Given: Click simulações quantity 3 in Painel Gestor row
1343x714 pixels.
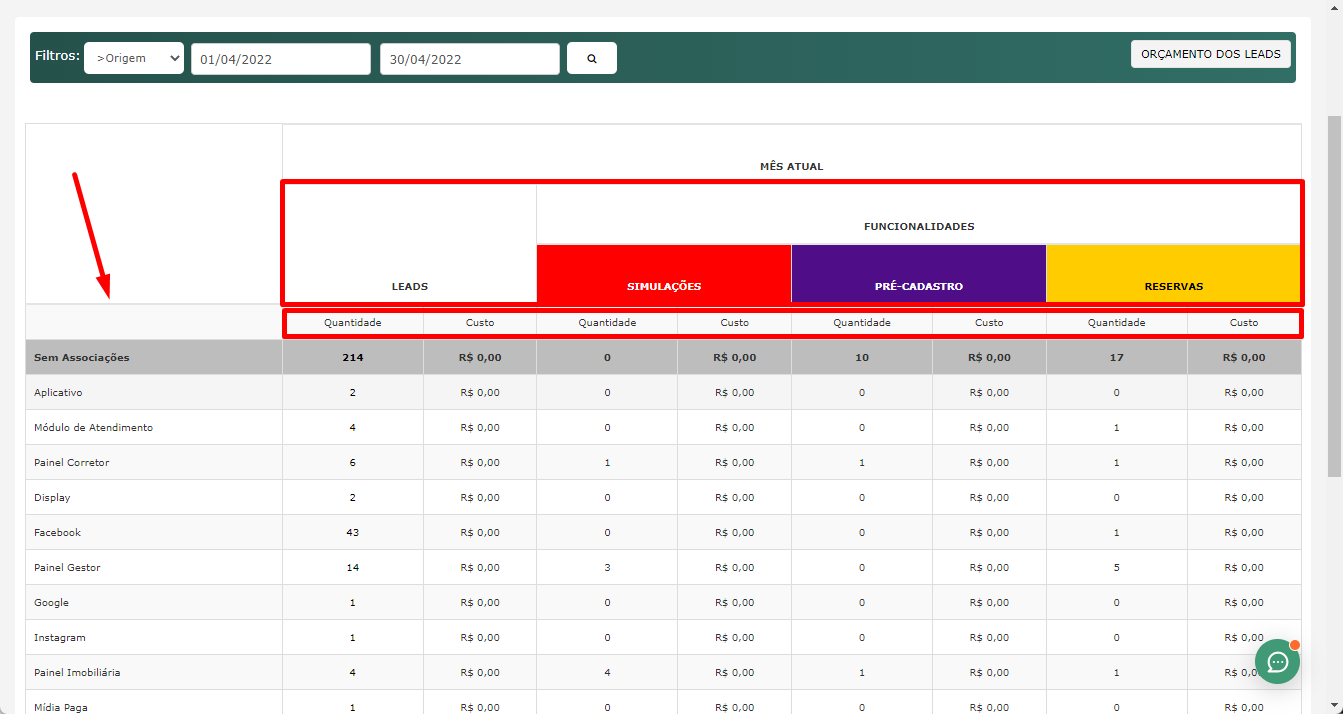Looking at the screenshot, I should 607,567.
